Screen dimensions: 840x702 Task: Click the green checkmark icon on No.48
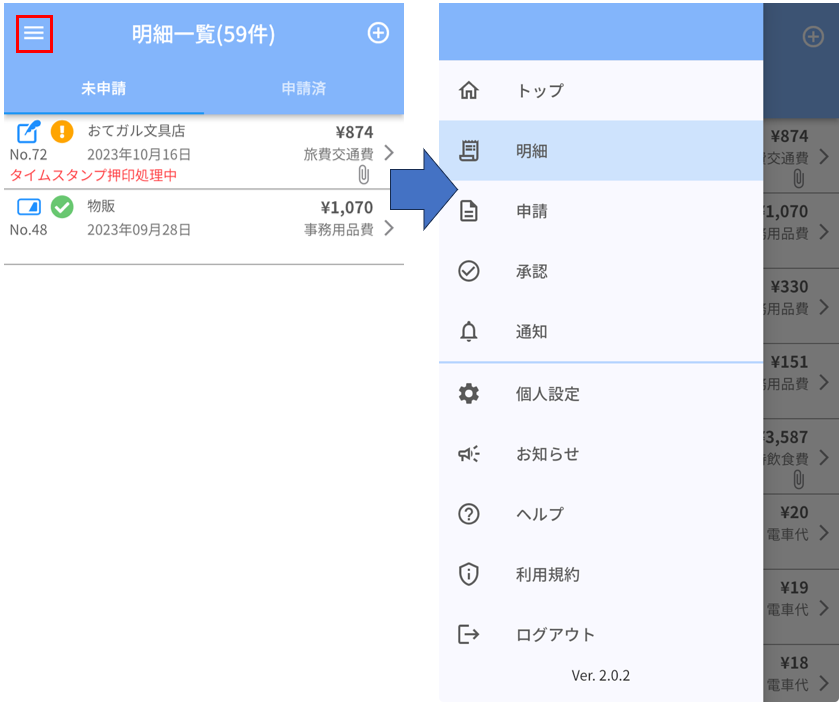tap(62, 207)
